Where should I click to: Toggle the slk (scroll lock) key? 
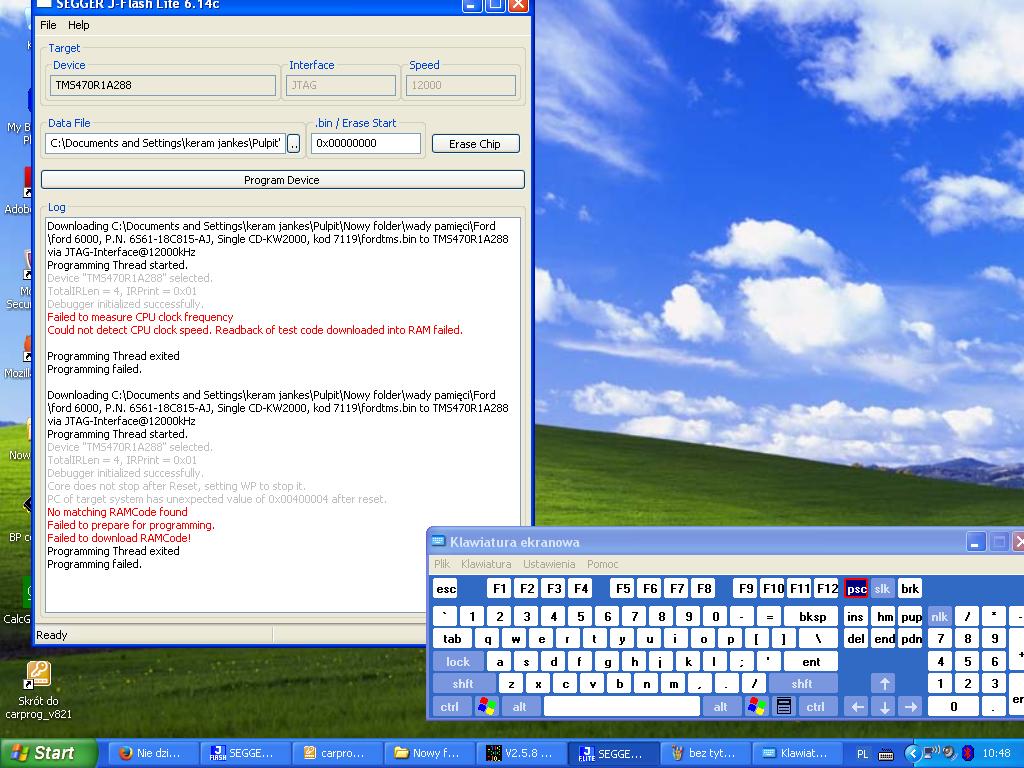[x=882, y=588]
